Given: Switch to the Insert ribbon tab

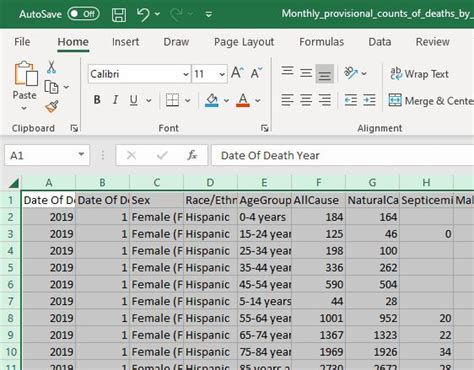Looking at the screenshot, I should (x=125, y=42).
